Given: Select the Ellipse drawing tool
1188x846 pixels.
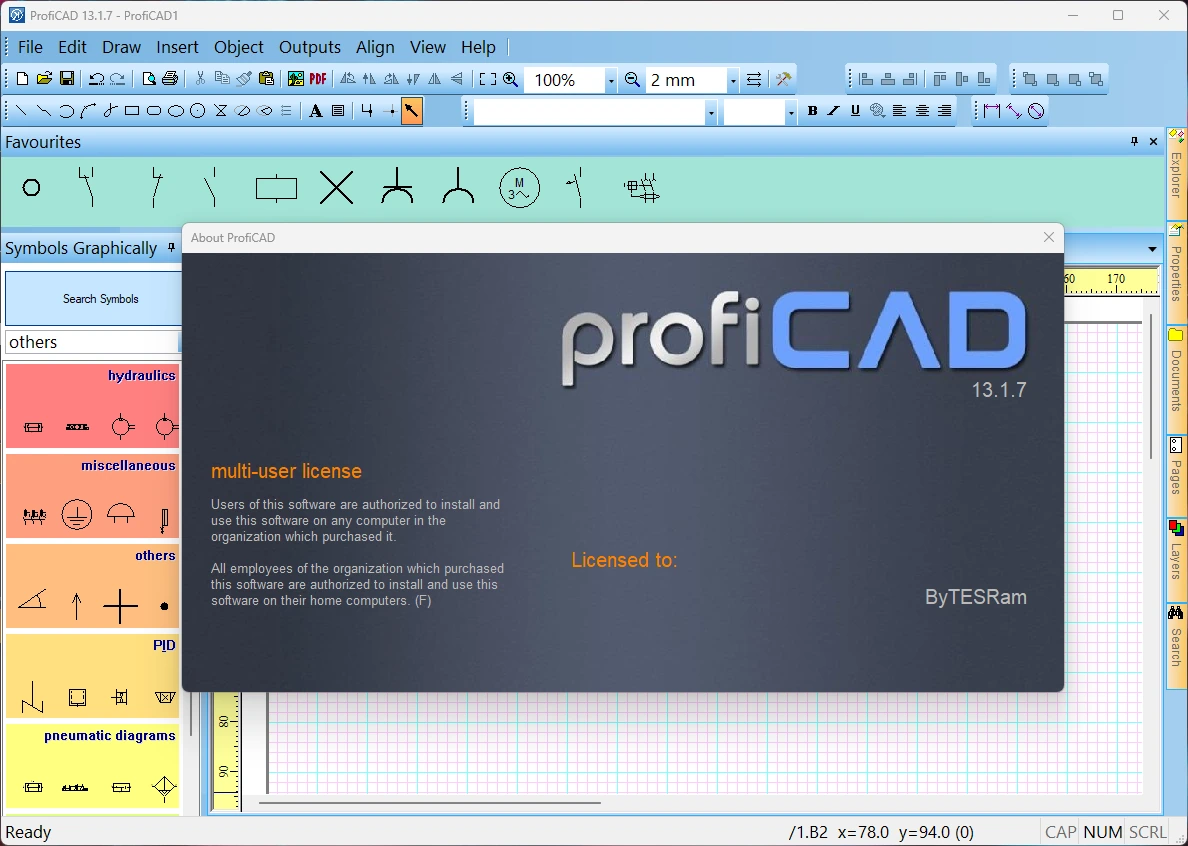Looking at the screenshot, I should 176,111.
